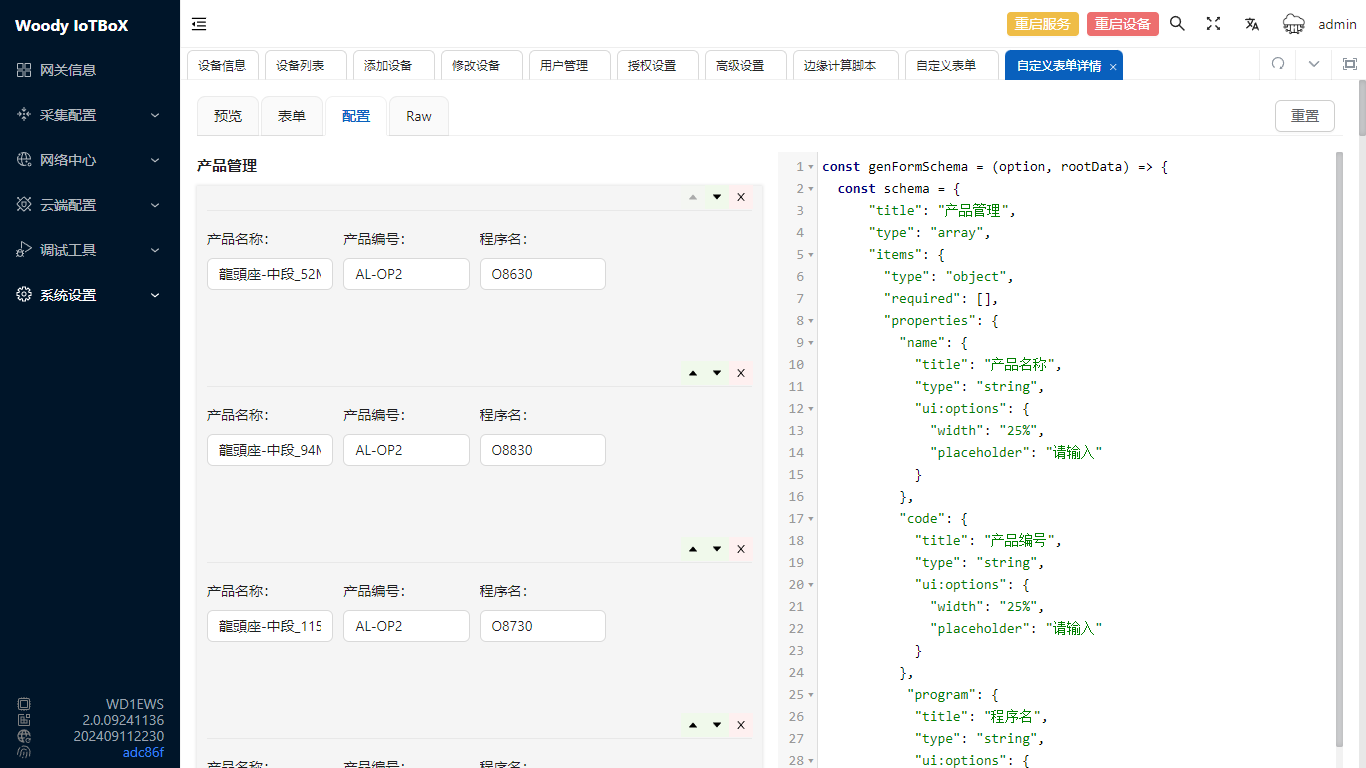Open 网关信息 in the sidebar
This screenshot has height=768, width=1366.
click(x=68, y=70)
